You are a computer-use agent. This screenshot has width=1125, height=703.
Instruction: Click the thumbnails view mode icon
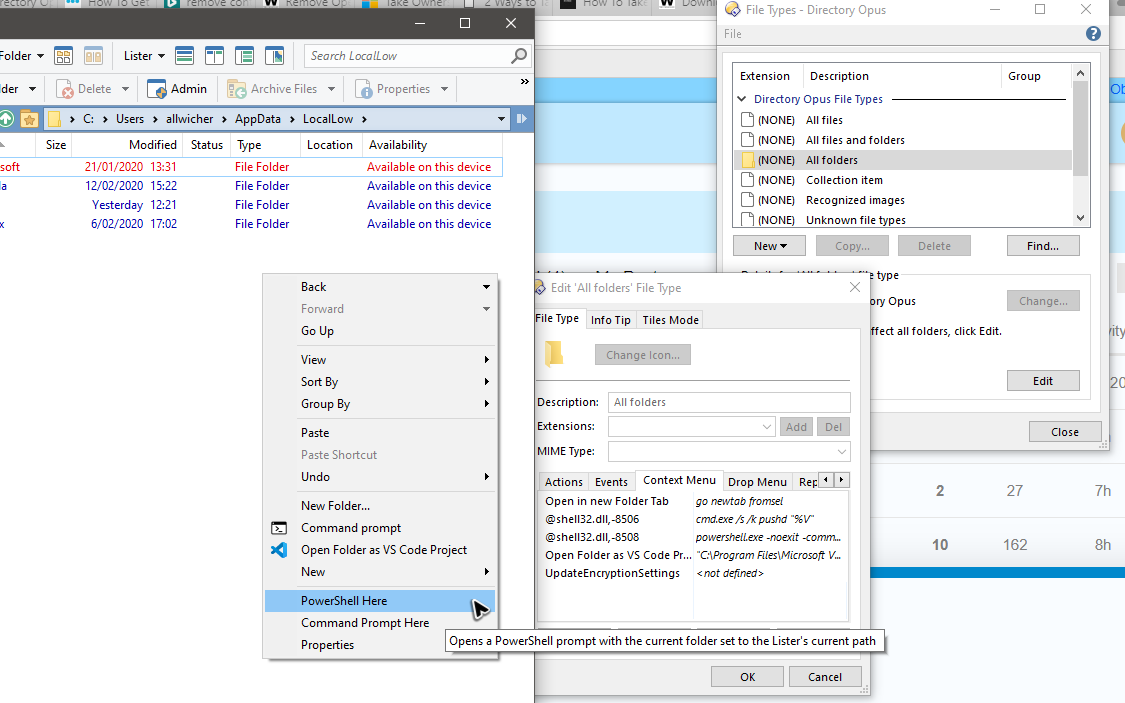(x=63, y=56)
